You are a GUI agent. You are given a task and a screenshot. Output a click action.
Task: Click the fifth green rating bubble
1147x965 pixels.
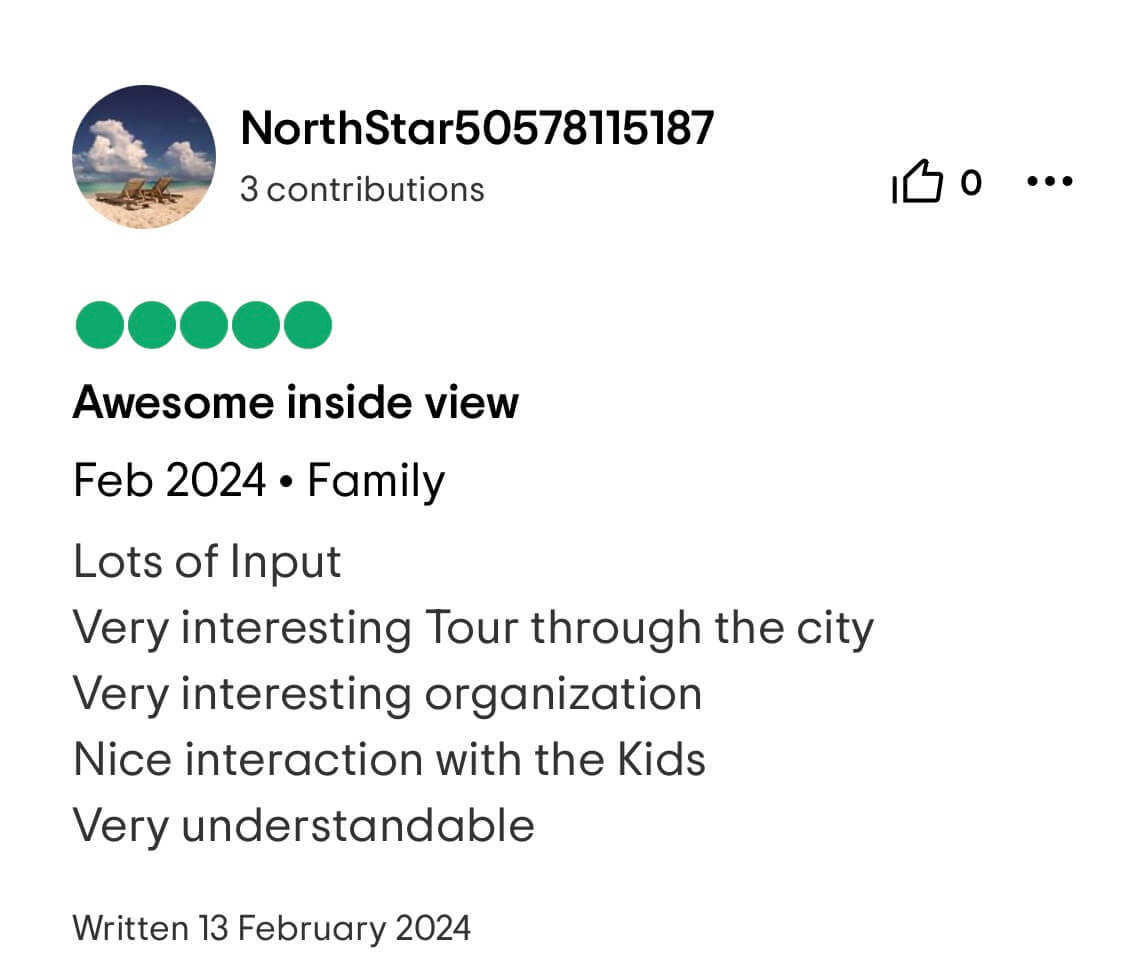[x=306, y=325]
